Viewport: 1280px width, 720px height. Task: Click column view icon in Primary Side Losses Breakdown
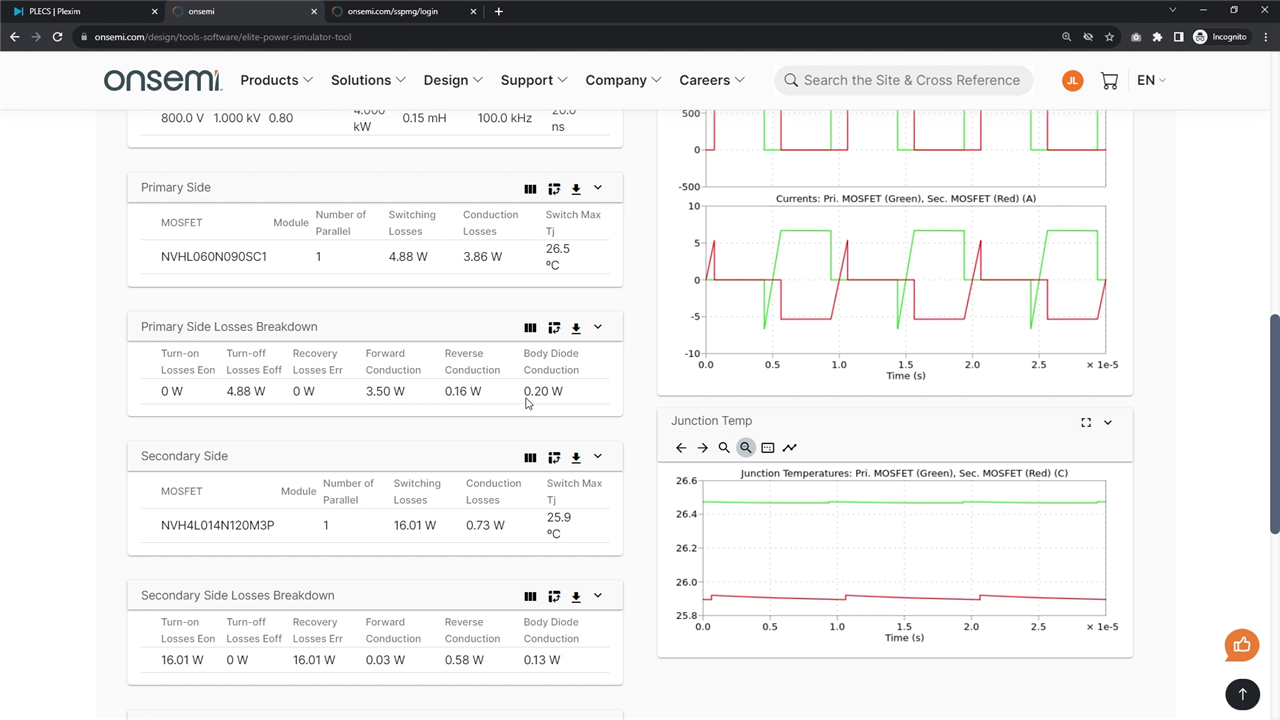click(530, 327)
